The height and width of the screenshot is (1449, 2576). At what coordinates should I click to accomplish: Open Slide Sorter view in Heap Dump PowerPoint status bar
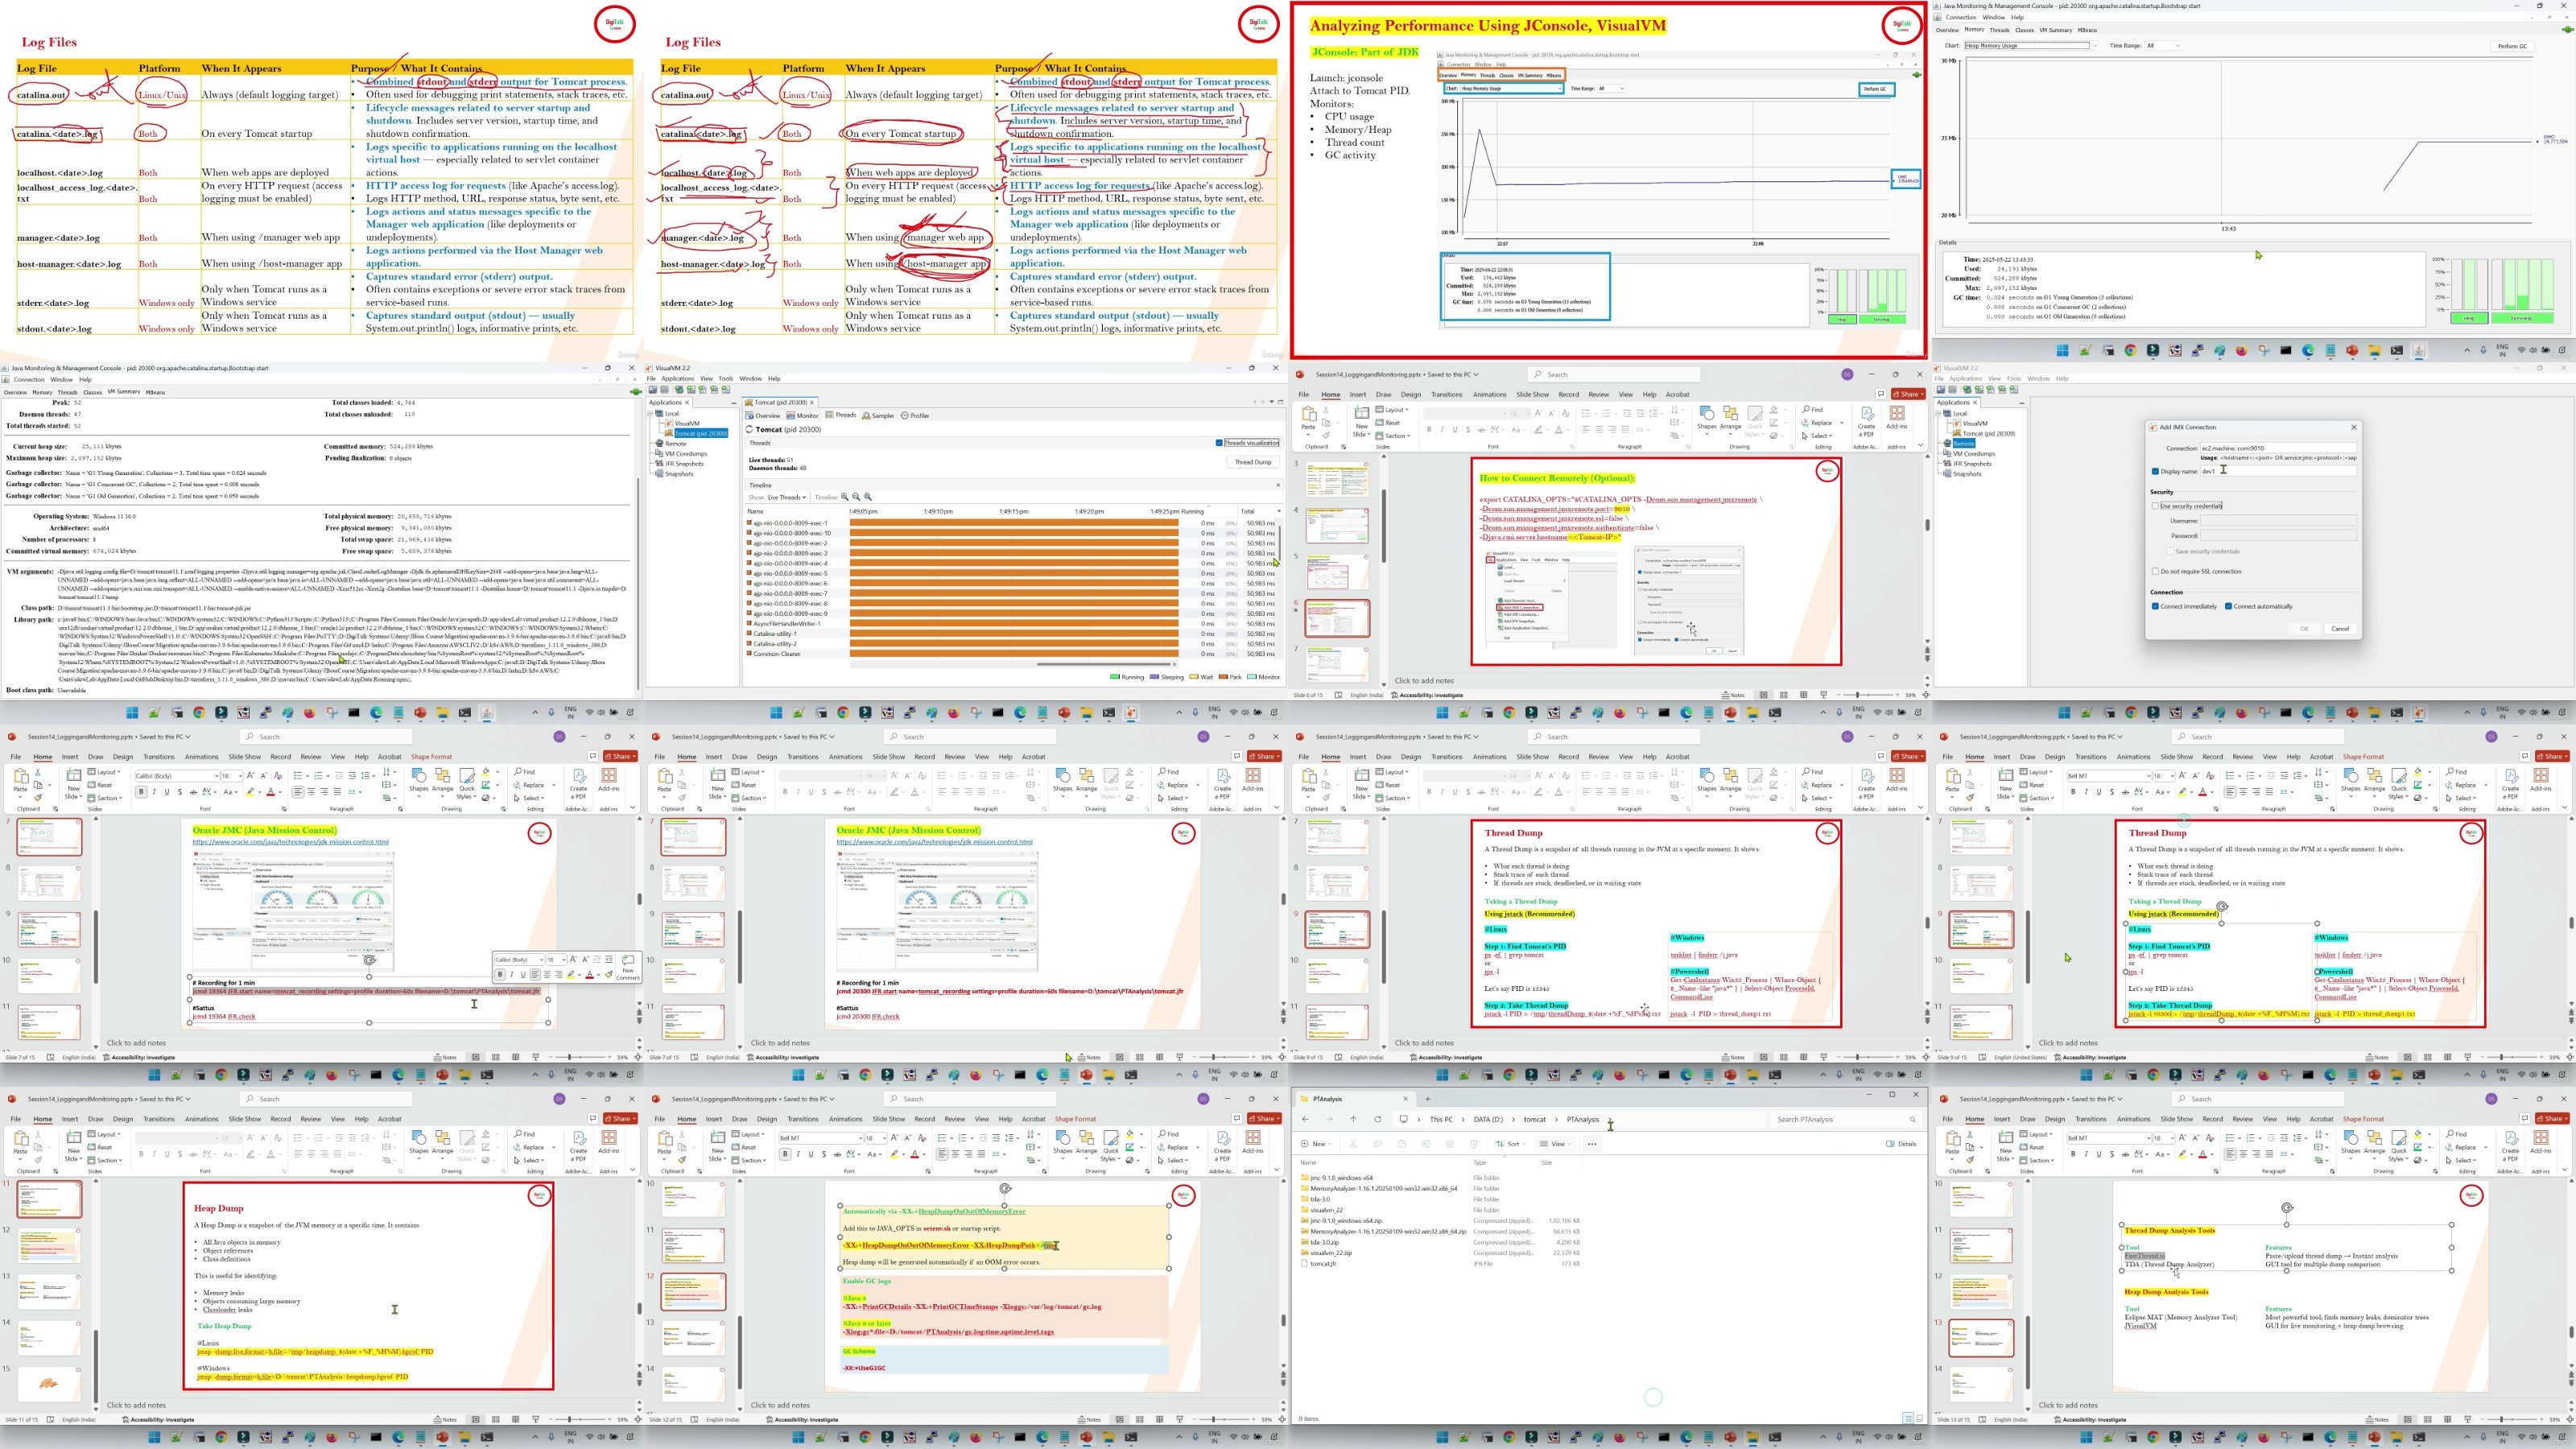(496, 1419)
